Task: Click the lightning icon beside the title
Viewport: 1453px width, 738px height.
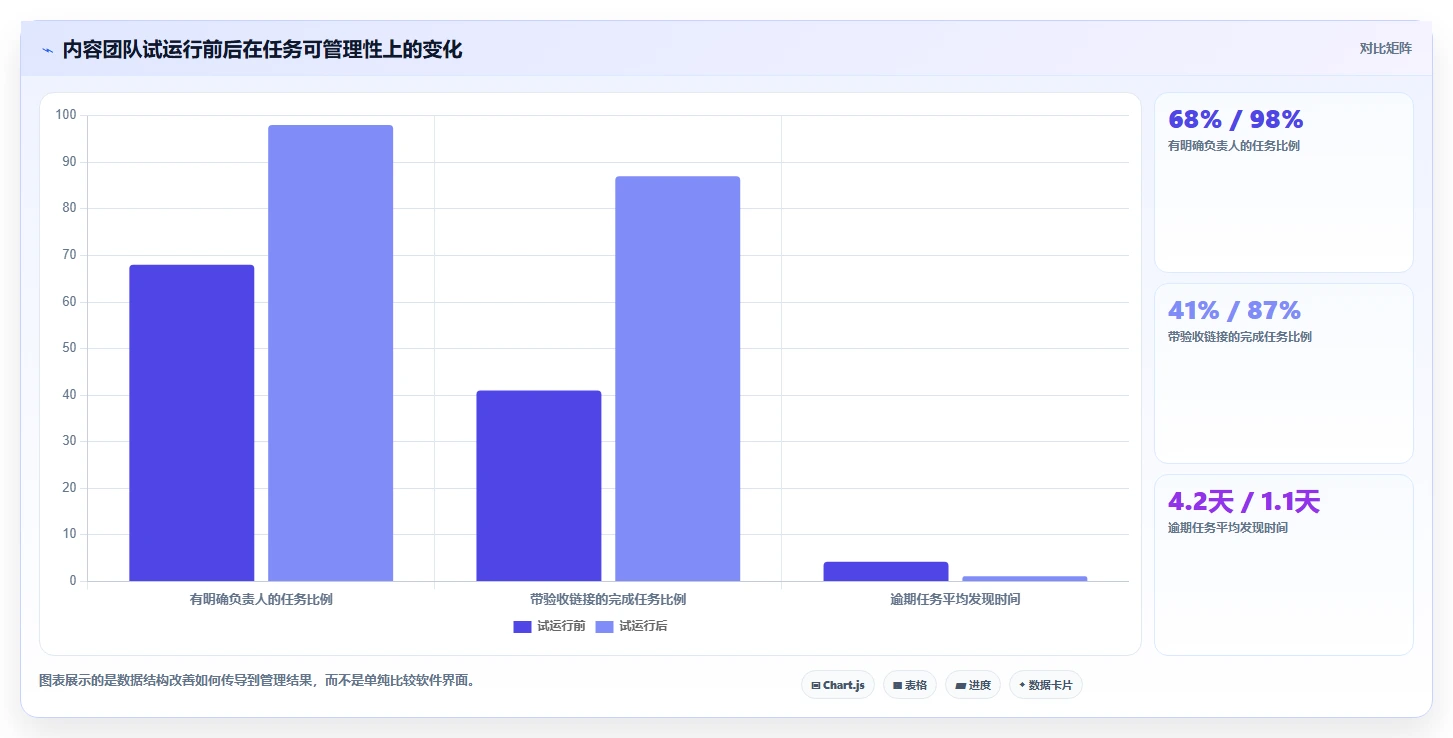Action: point(47,50)
